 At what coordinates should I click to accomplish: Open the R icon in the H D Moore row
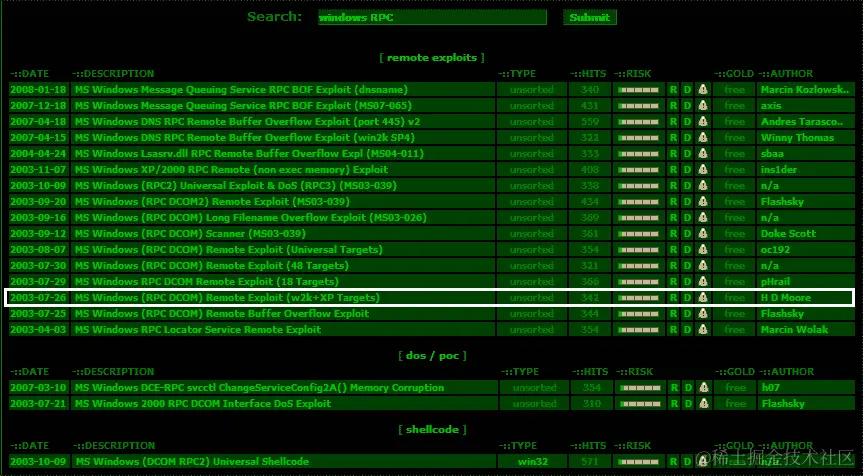673,298
